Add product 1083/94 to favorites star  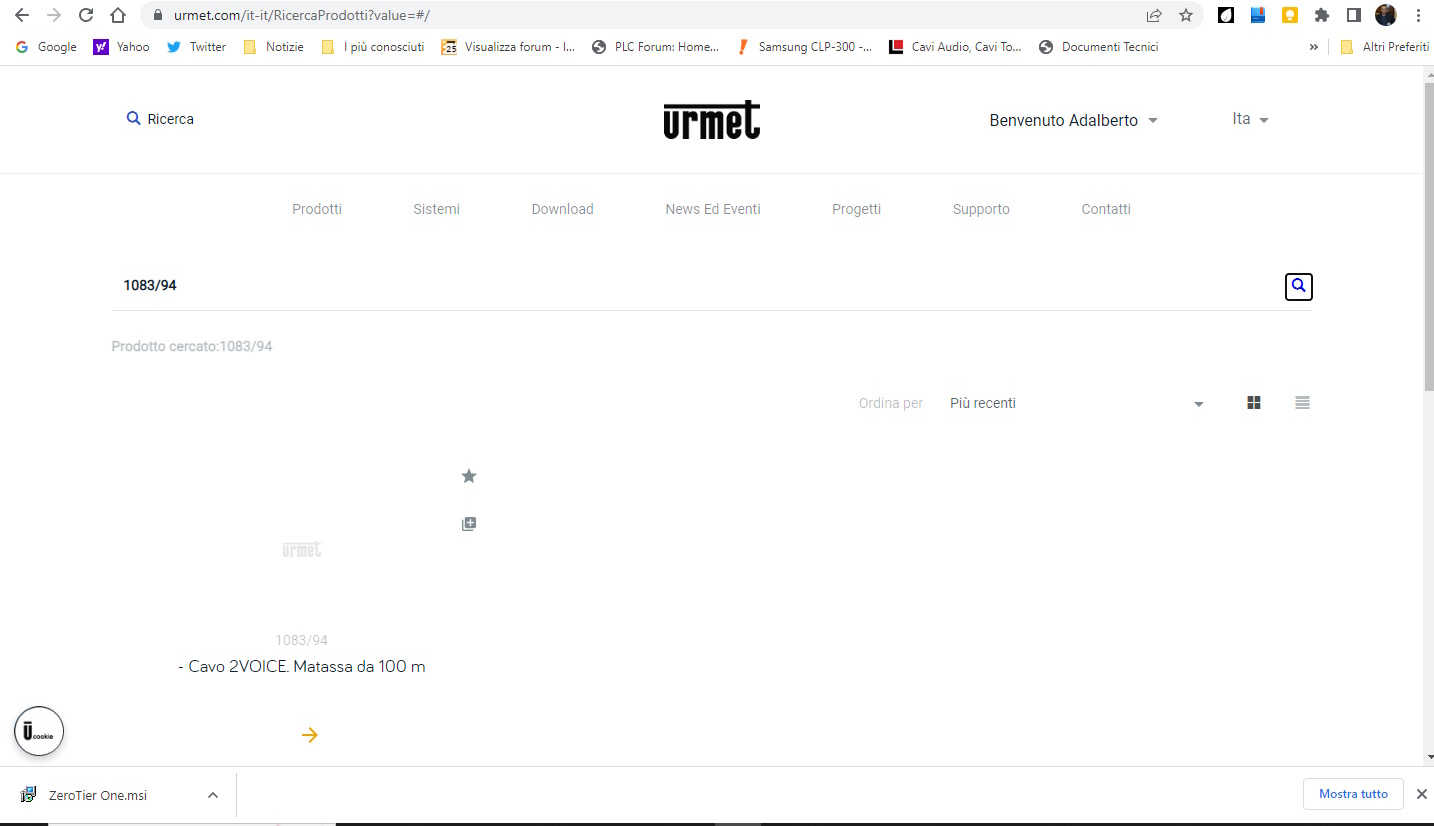pyautogui.click(x=469, y=476)
